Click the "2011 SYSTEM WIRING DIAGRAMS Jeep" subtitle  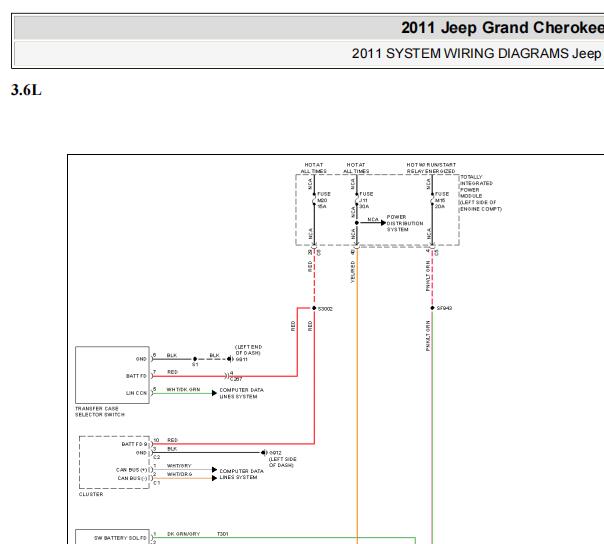coord(477,54)
